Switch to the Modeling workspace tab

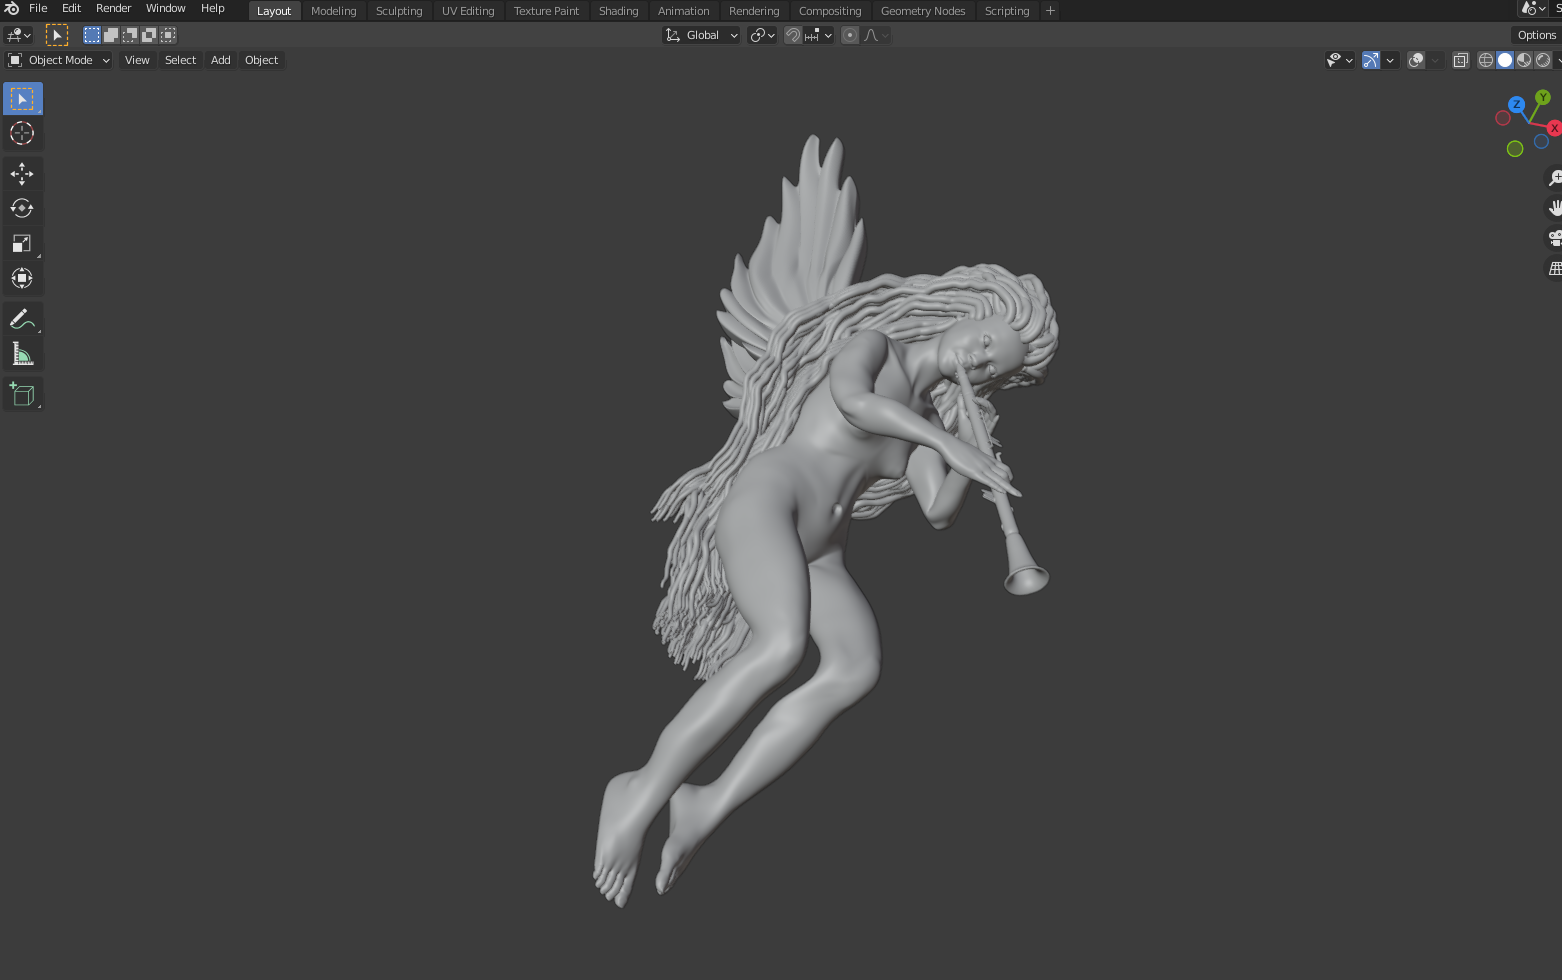tap(334, 11)
